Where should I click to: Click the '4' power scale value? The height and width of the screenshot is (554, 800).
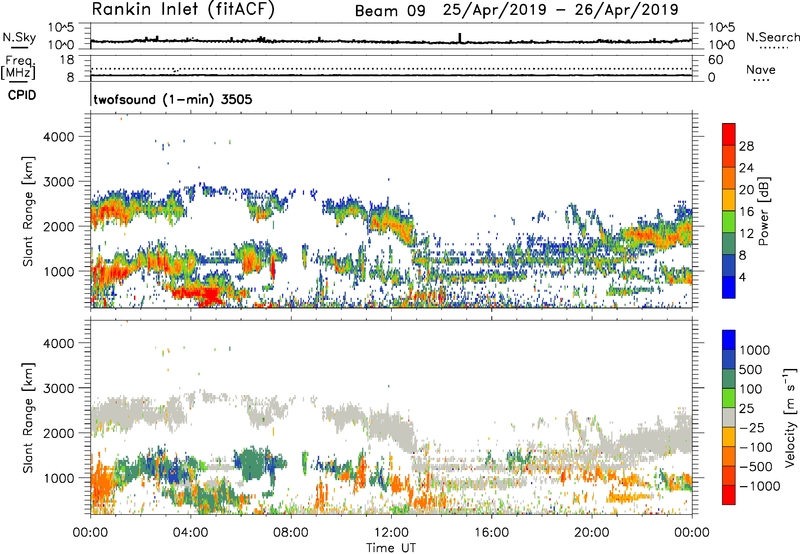click(743, 278)
